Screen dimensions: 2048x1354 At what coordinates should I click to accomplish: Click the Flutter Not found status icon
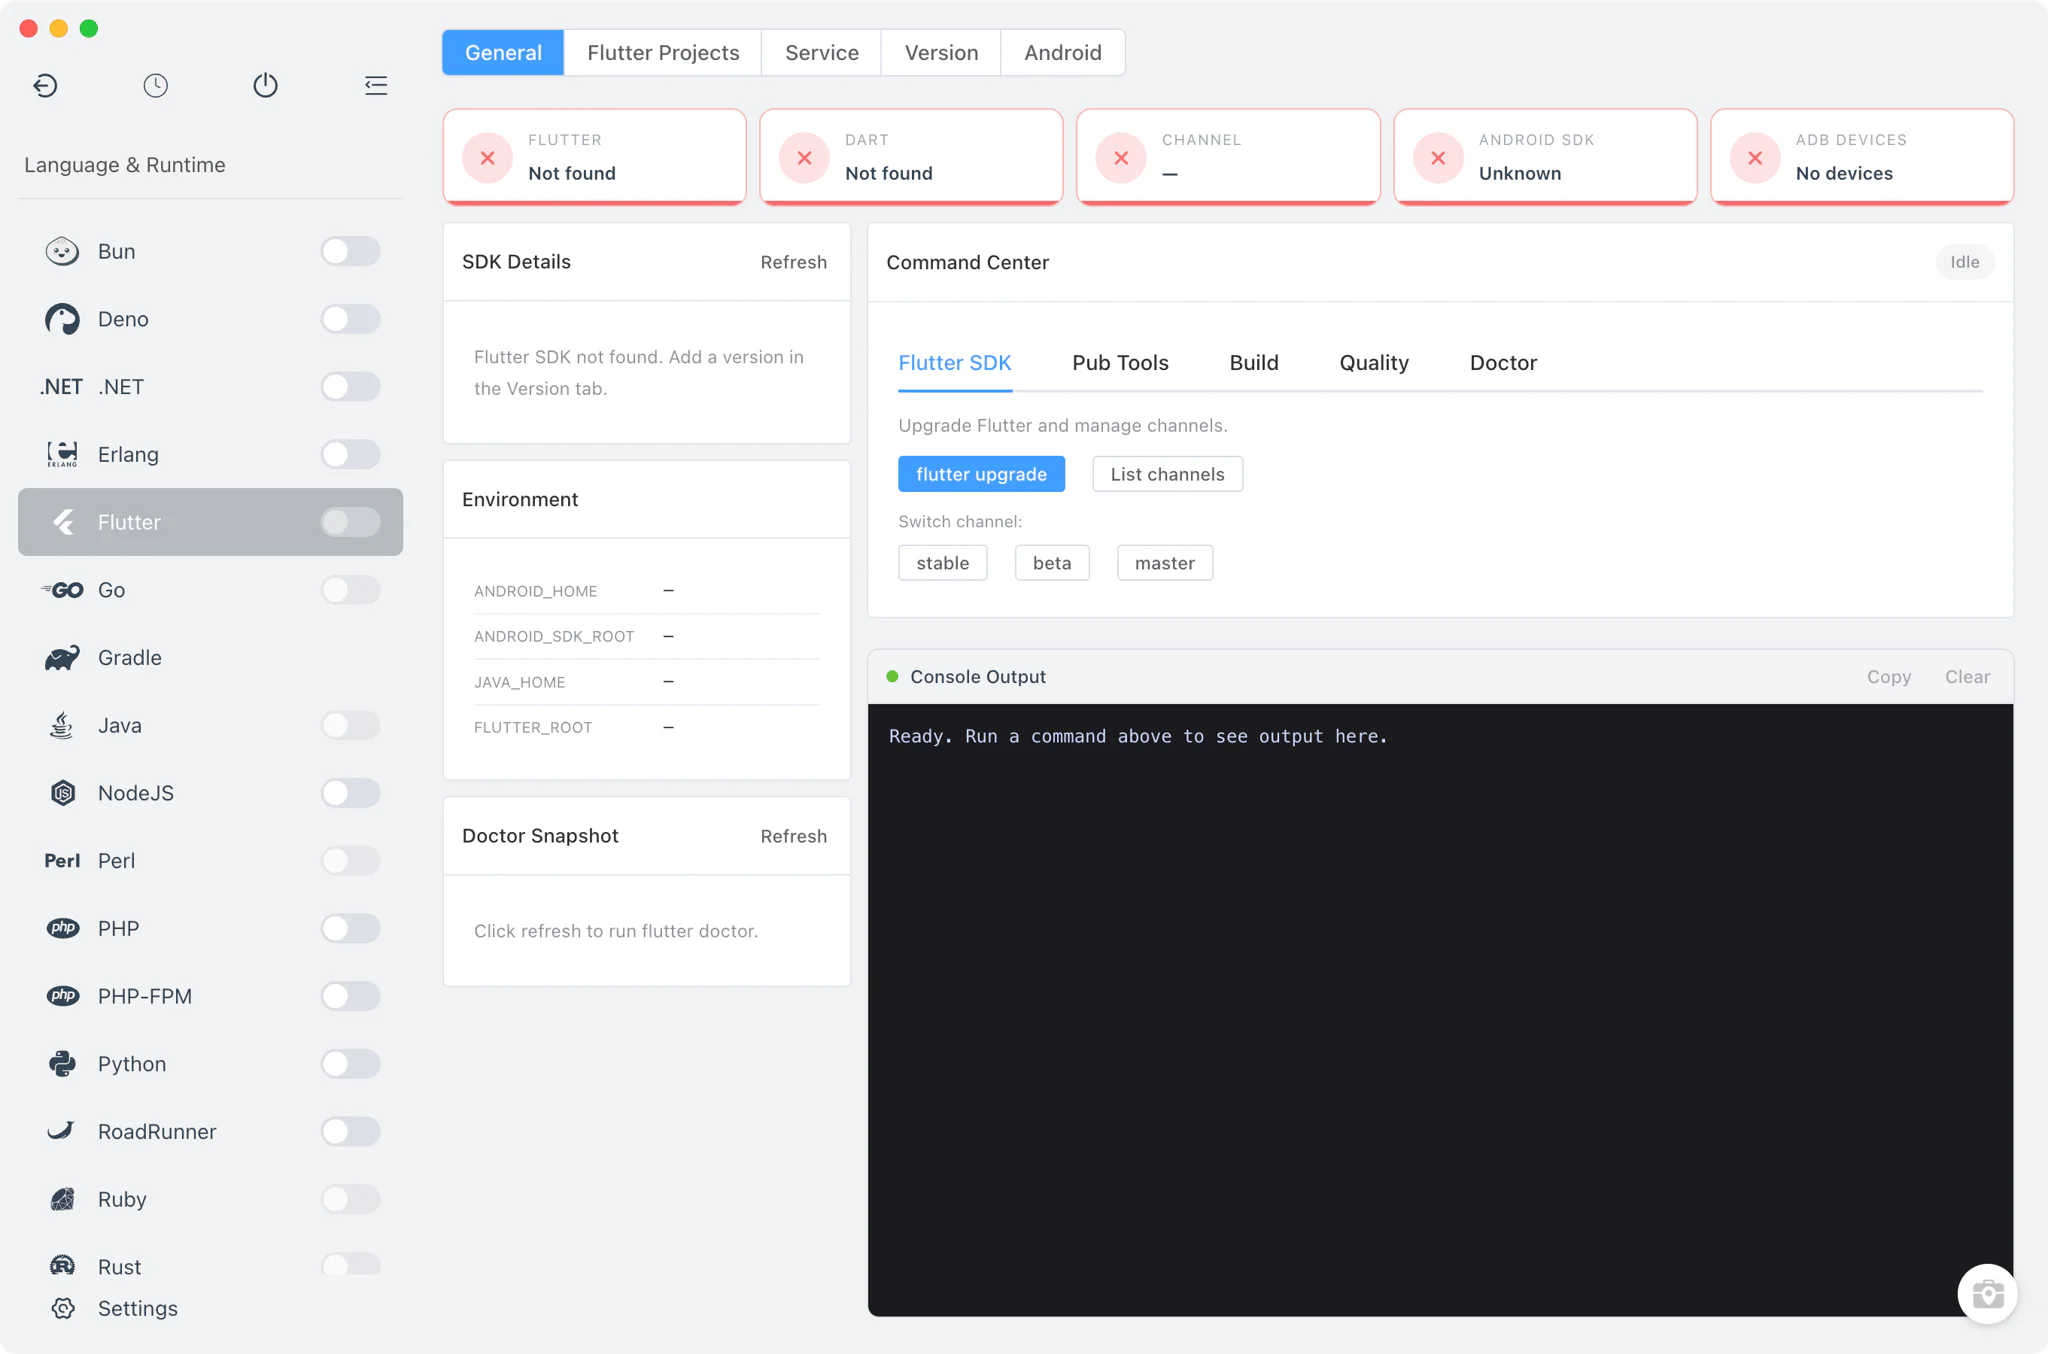point(487,158)
